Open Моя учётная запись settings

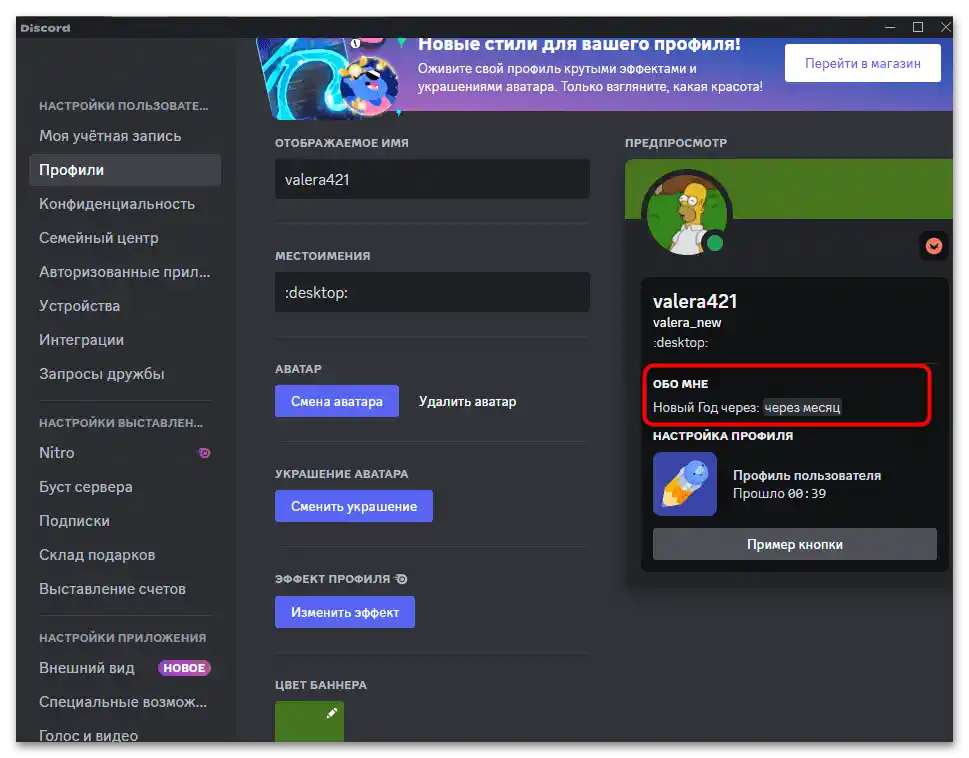coord(125,136)
